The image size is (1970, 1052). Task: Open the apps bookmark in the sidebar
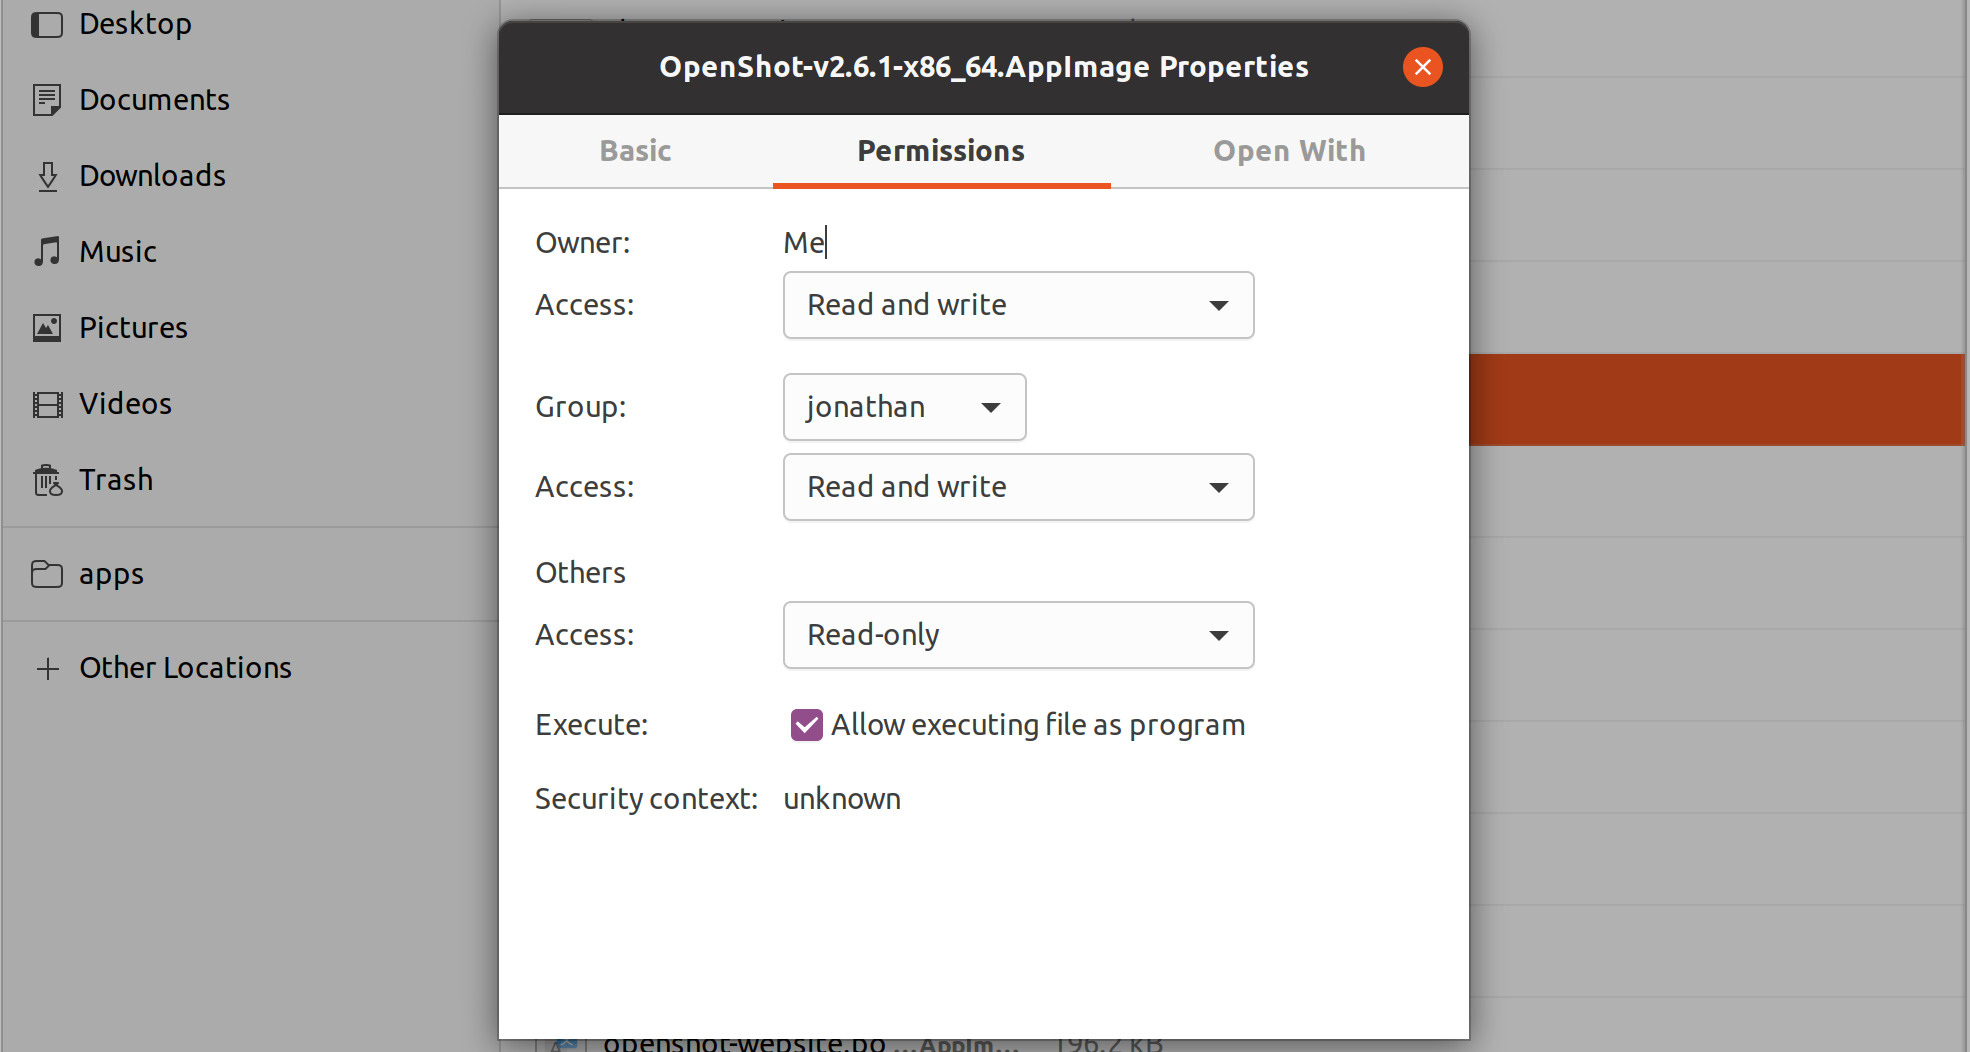click(111, 573)
